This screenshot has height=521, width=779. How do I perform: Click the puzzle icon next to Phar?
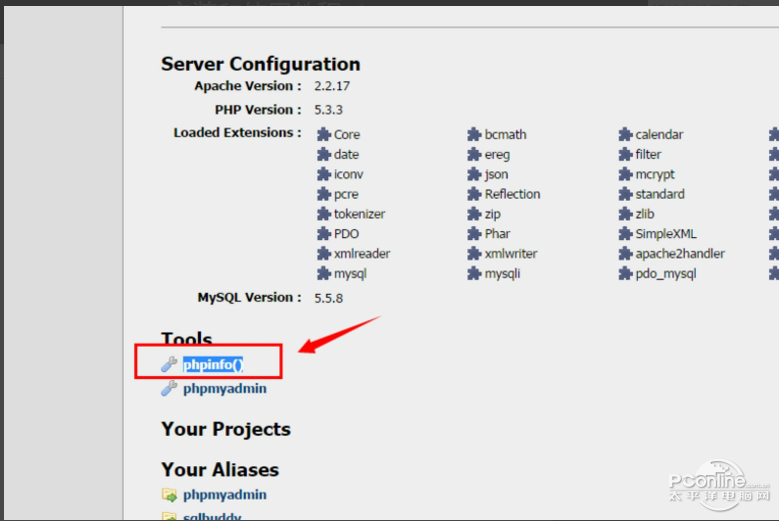click(x=474, y=233)
